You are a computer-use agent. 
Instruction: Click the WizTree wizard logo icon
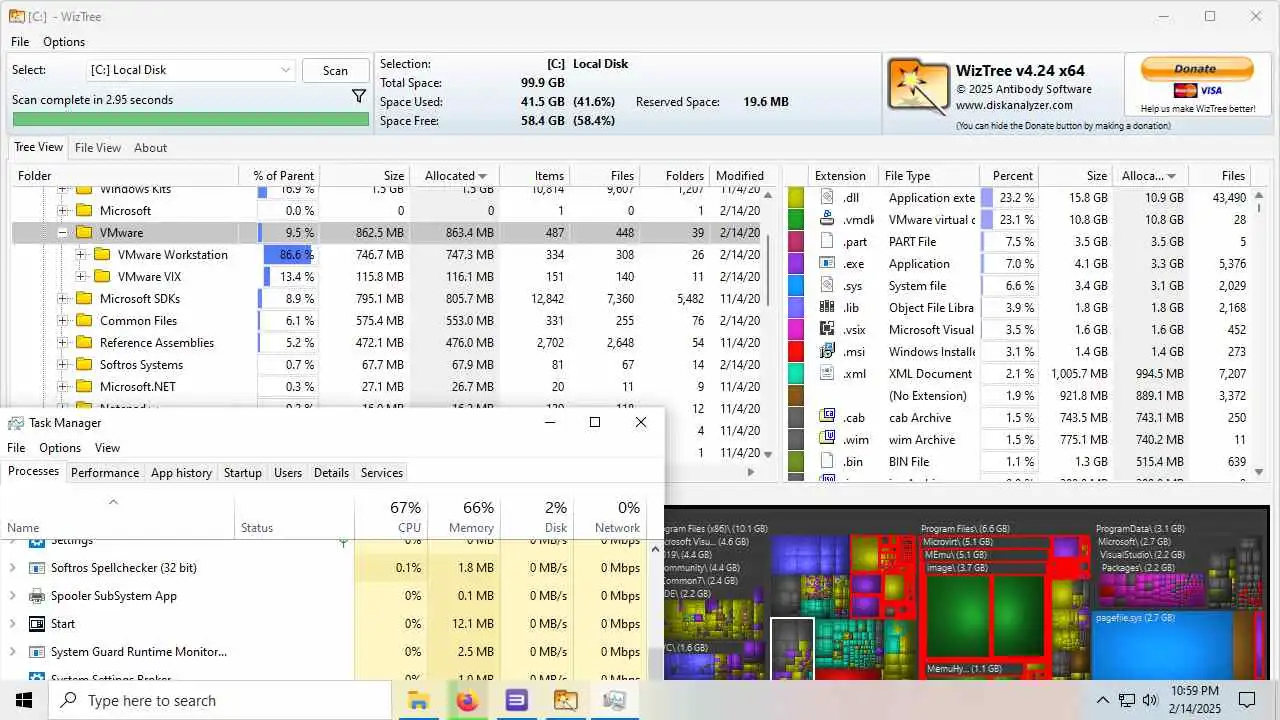[919, 87]
